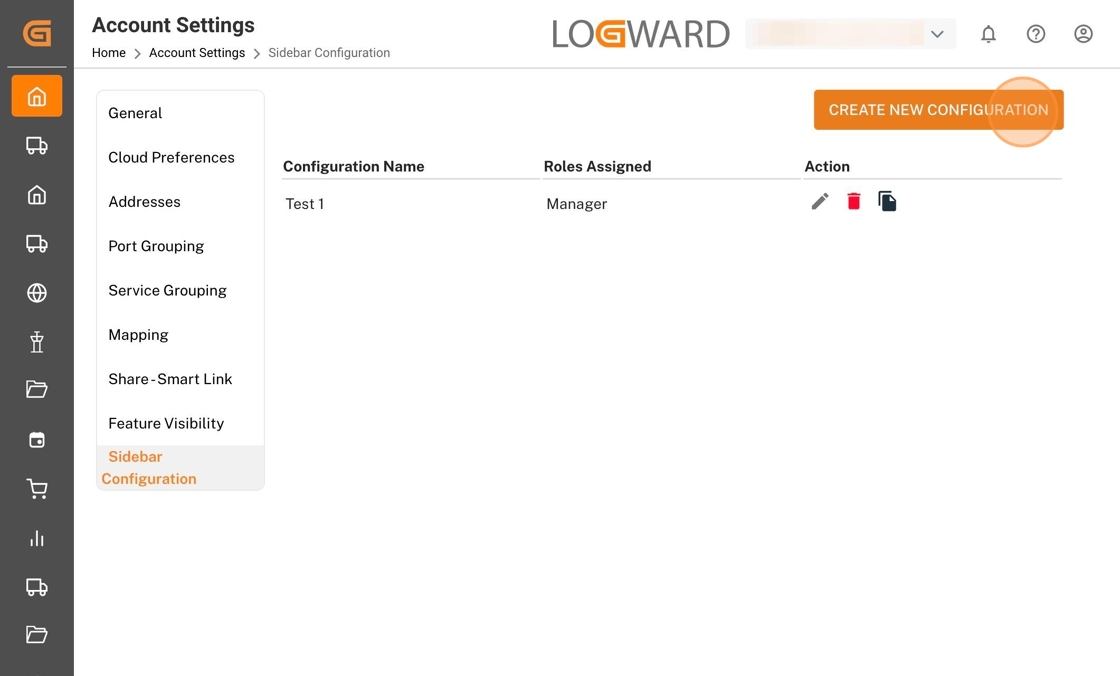
Task: Click the truck icon just below the orange home icon
Action: (36, 146)
